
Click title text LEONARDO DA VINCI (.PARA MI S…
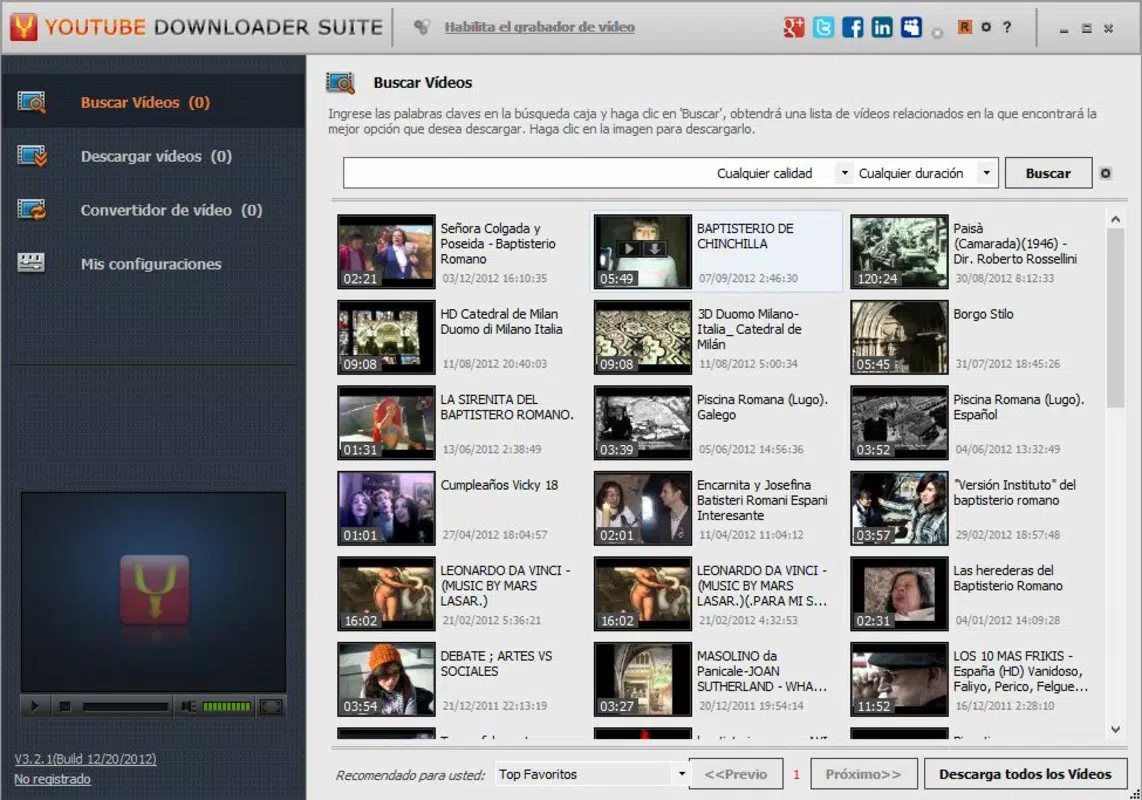click(762, 586)
